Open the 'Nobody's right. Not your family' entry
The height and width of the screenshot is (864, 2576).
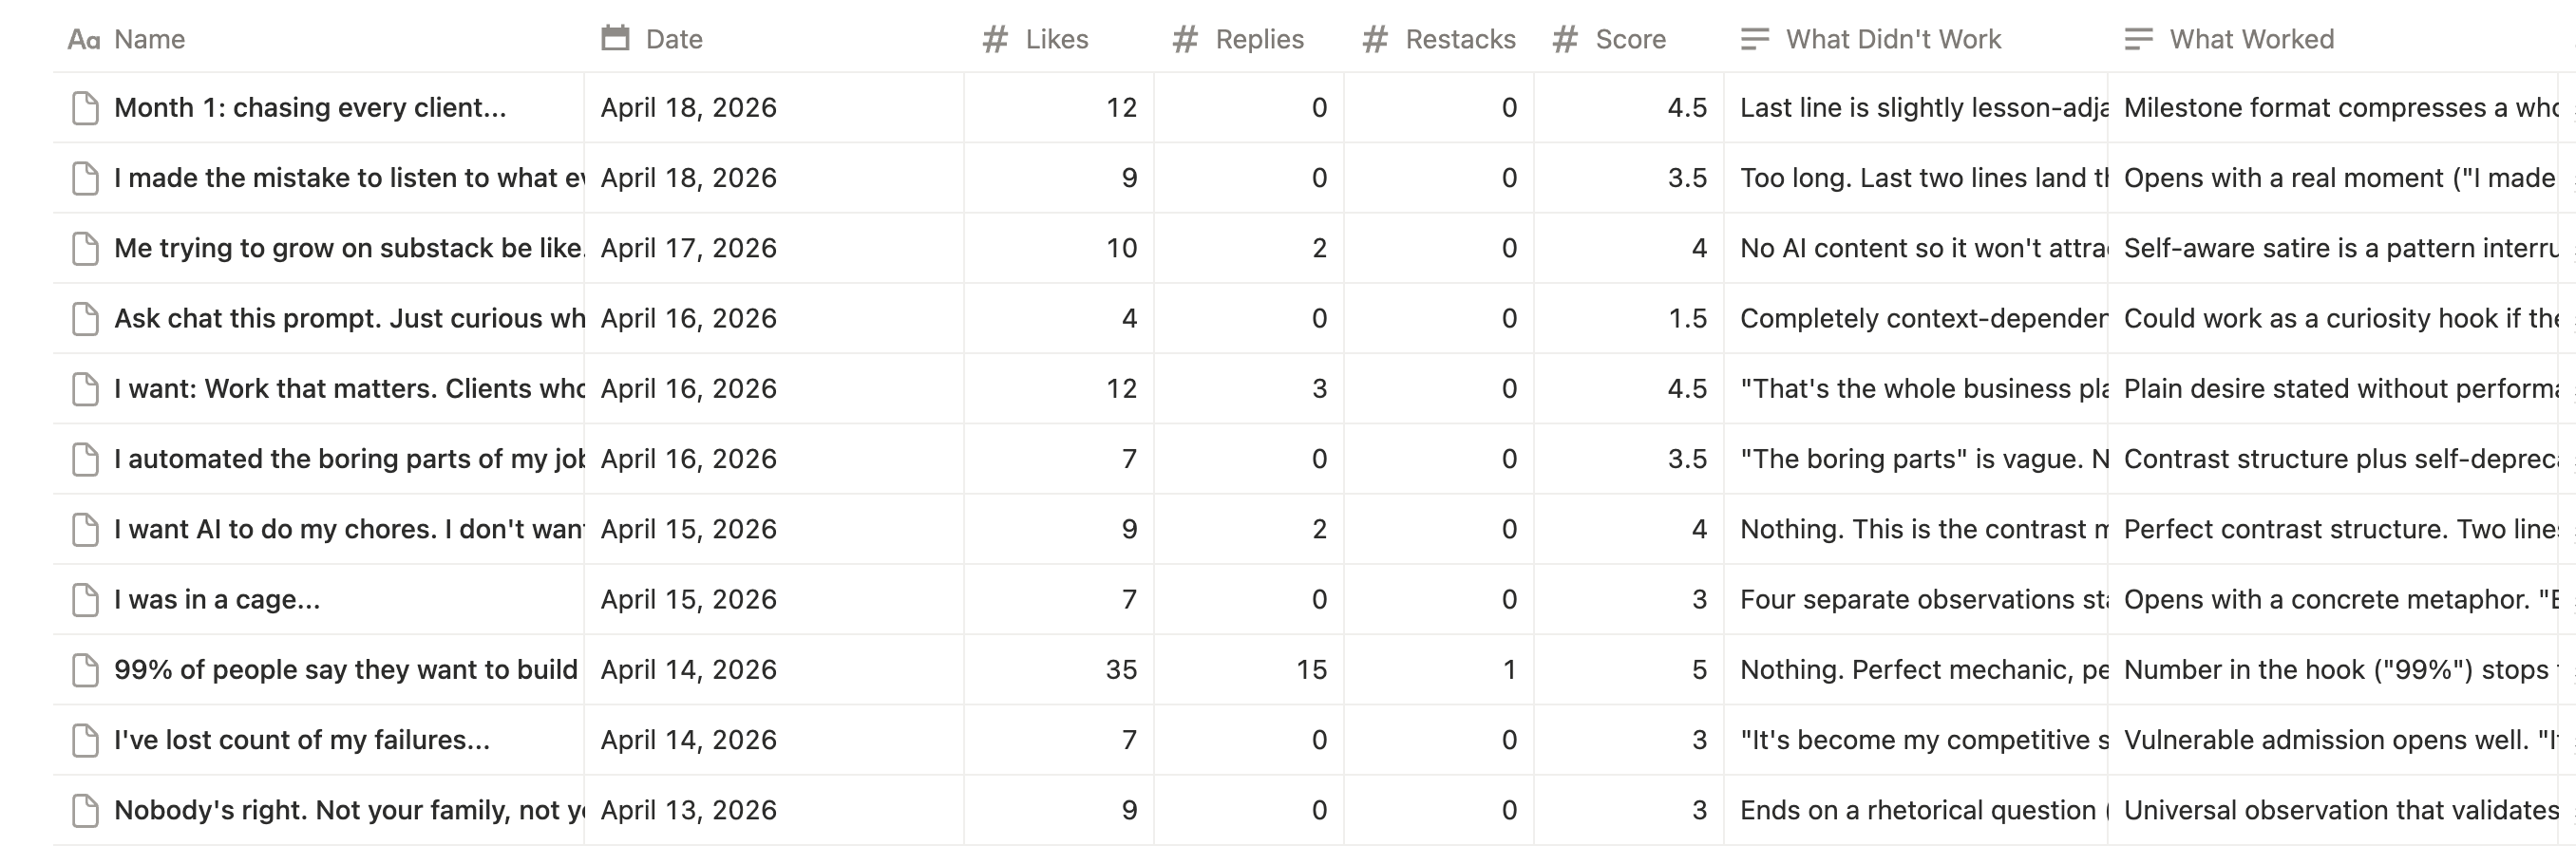click(348, 810)
